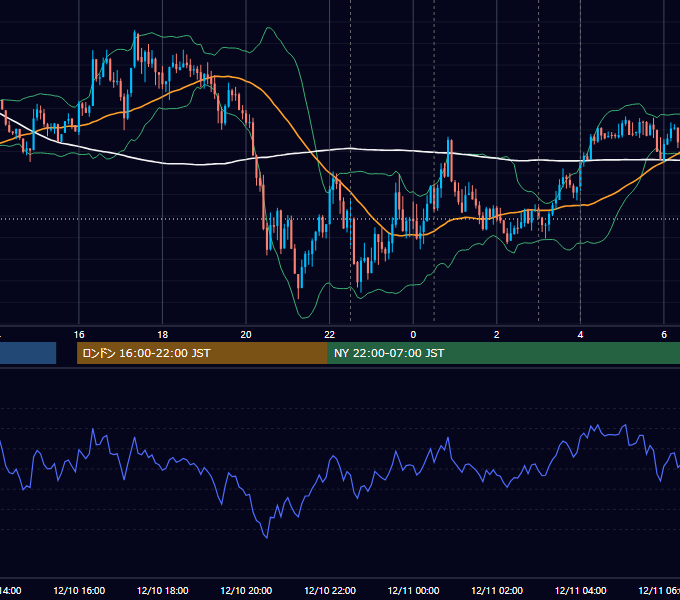
Task: Click the 12/10 22:00 label on indicator axis
Action: pyautogui.click(x=330, y=590)
